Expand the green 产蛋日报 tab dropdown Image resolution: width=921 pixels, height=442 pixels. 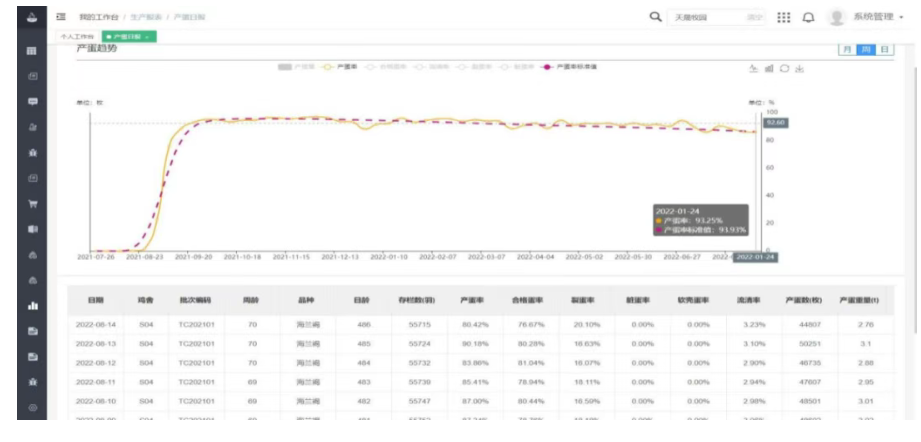tap(130, 37)
